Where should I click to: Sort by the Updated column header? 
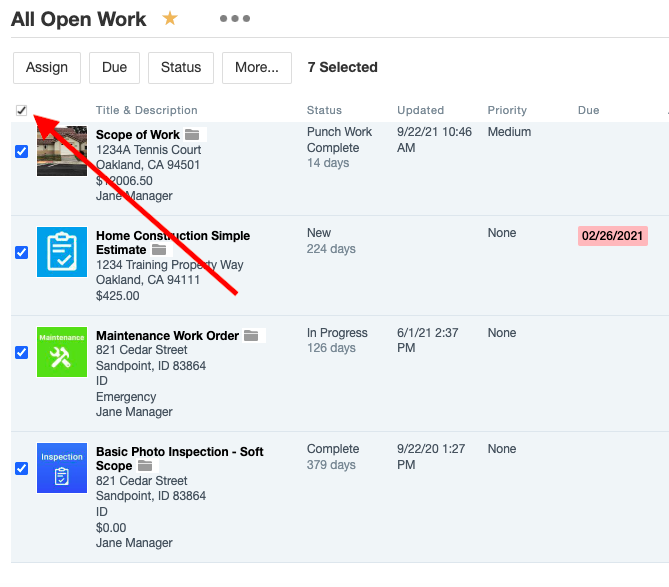click(x=420, y=110)
